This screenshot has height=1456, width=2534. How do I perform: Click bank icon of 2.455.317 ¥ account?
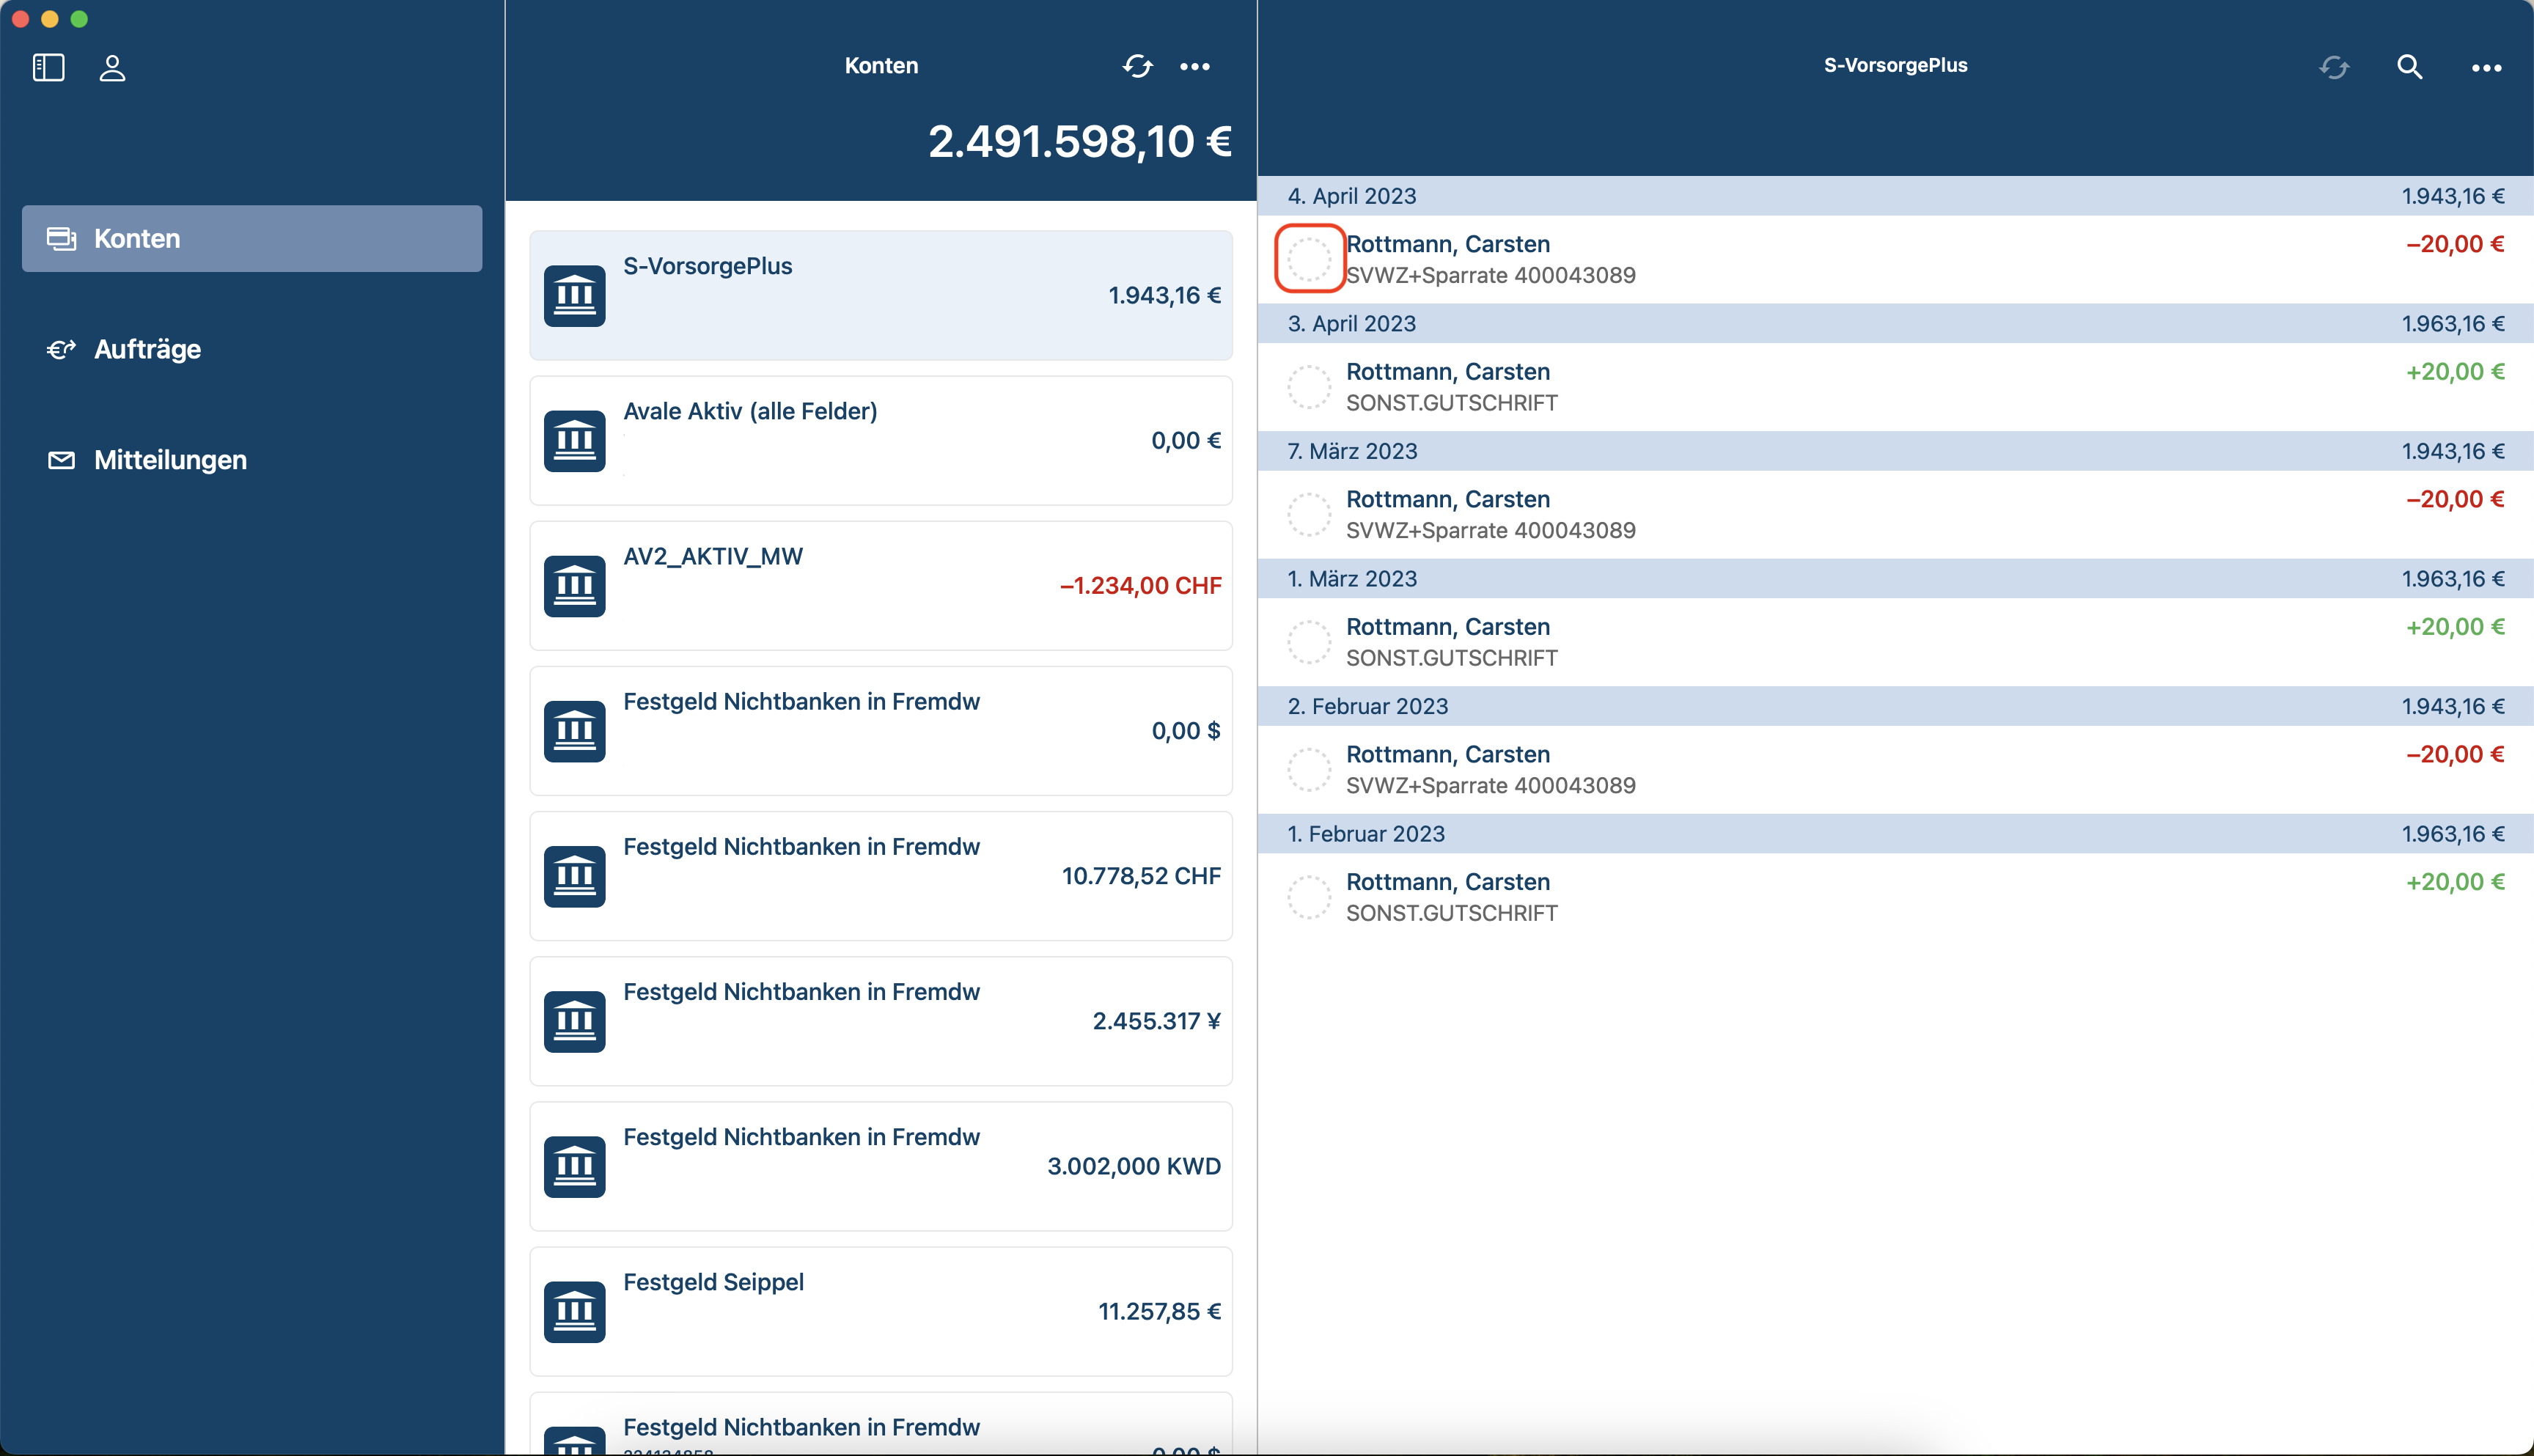pyautogui.click(x=574, y=1021)
